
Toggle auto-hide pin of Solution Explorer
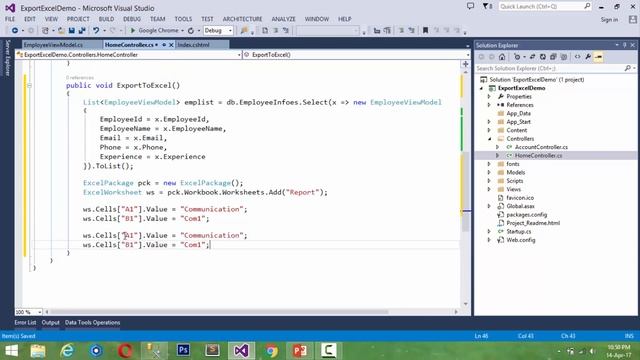pos(624,45)
